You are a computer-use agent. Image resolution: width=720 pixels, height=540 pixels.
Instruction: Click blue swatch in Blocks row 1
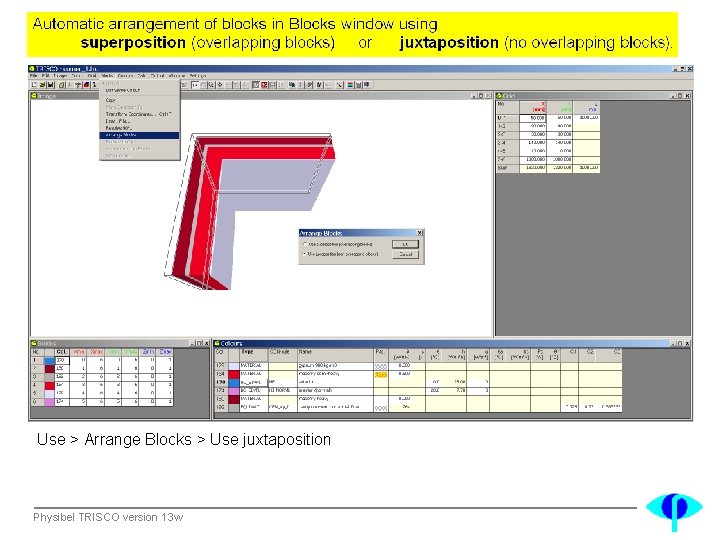click(x=49, y=360)
